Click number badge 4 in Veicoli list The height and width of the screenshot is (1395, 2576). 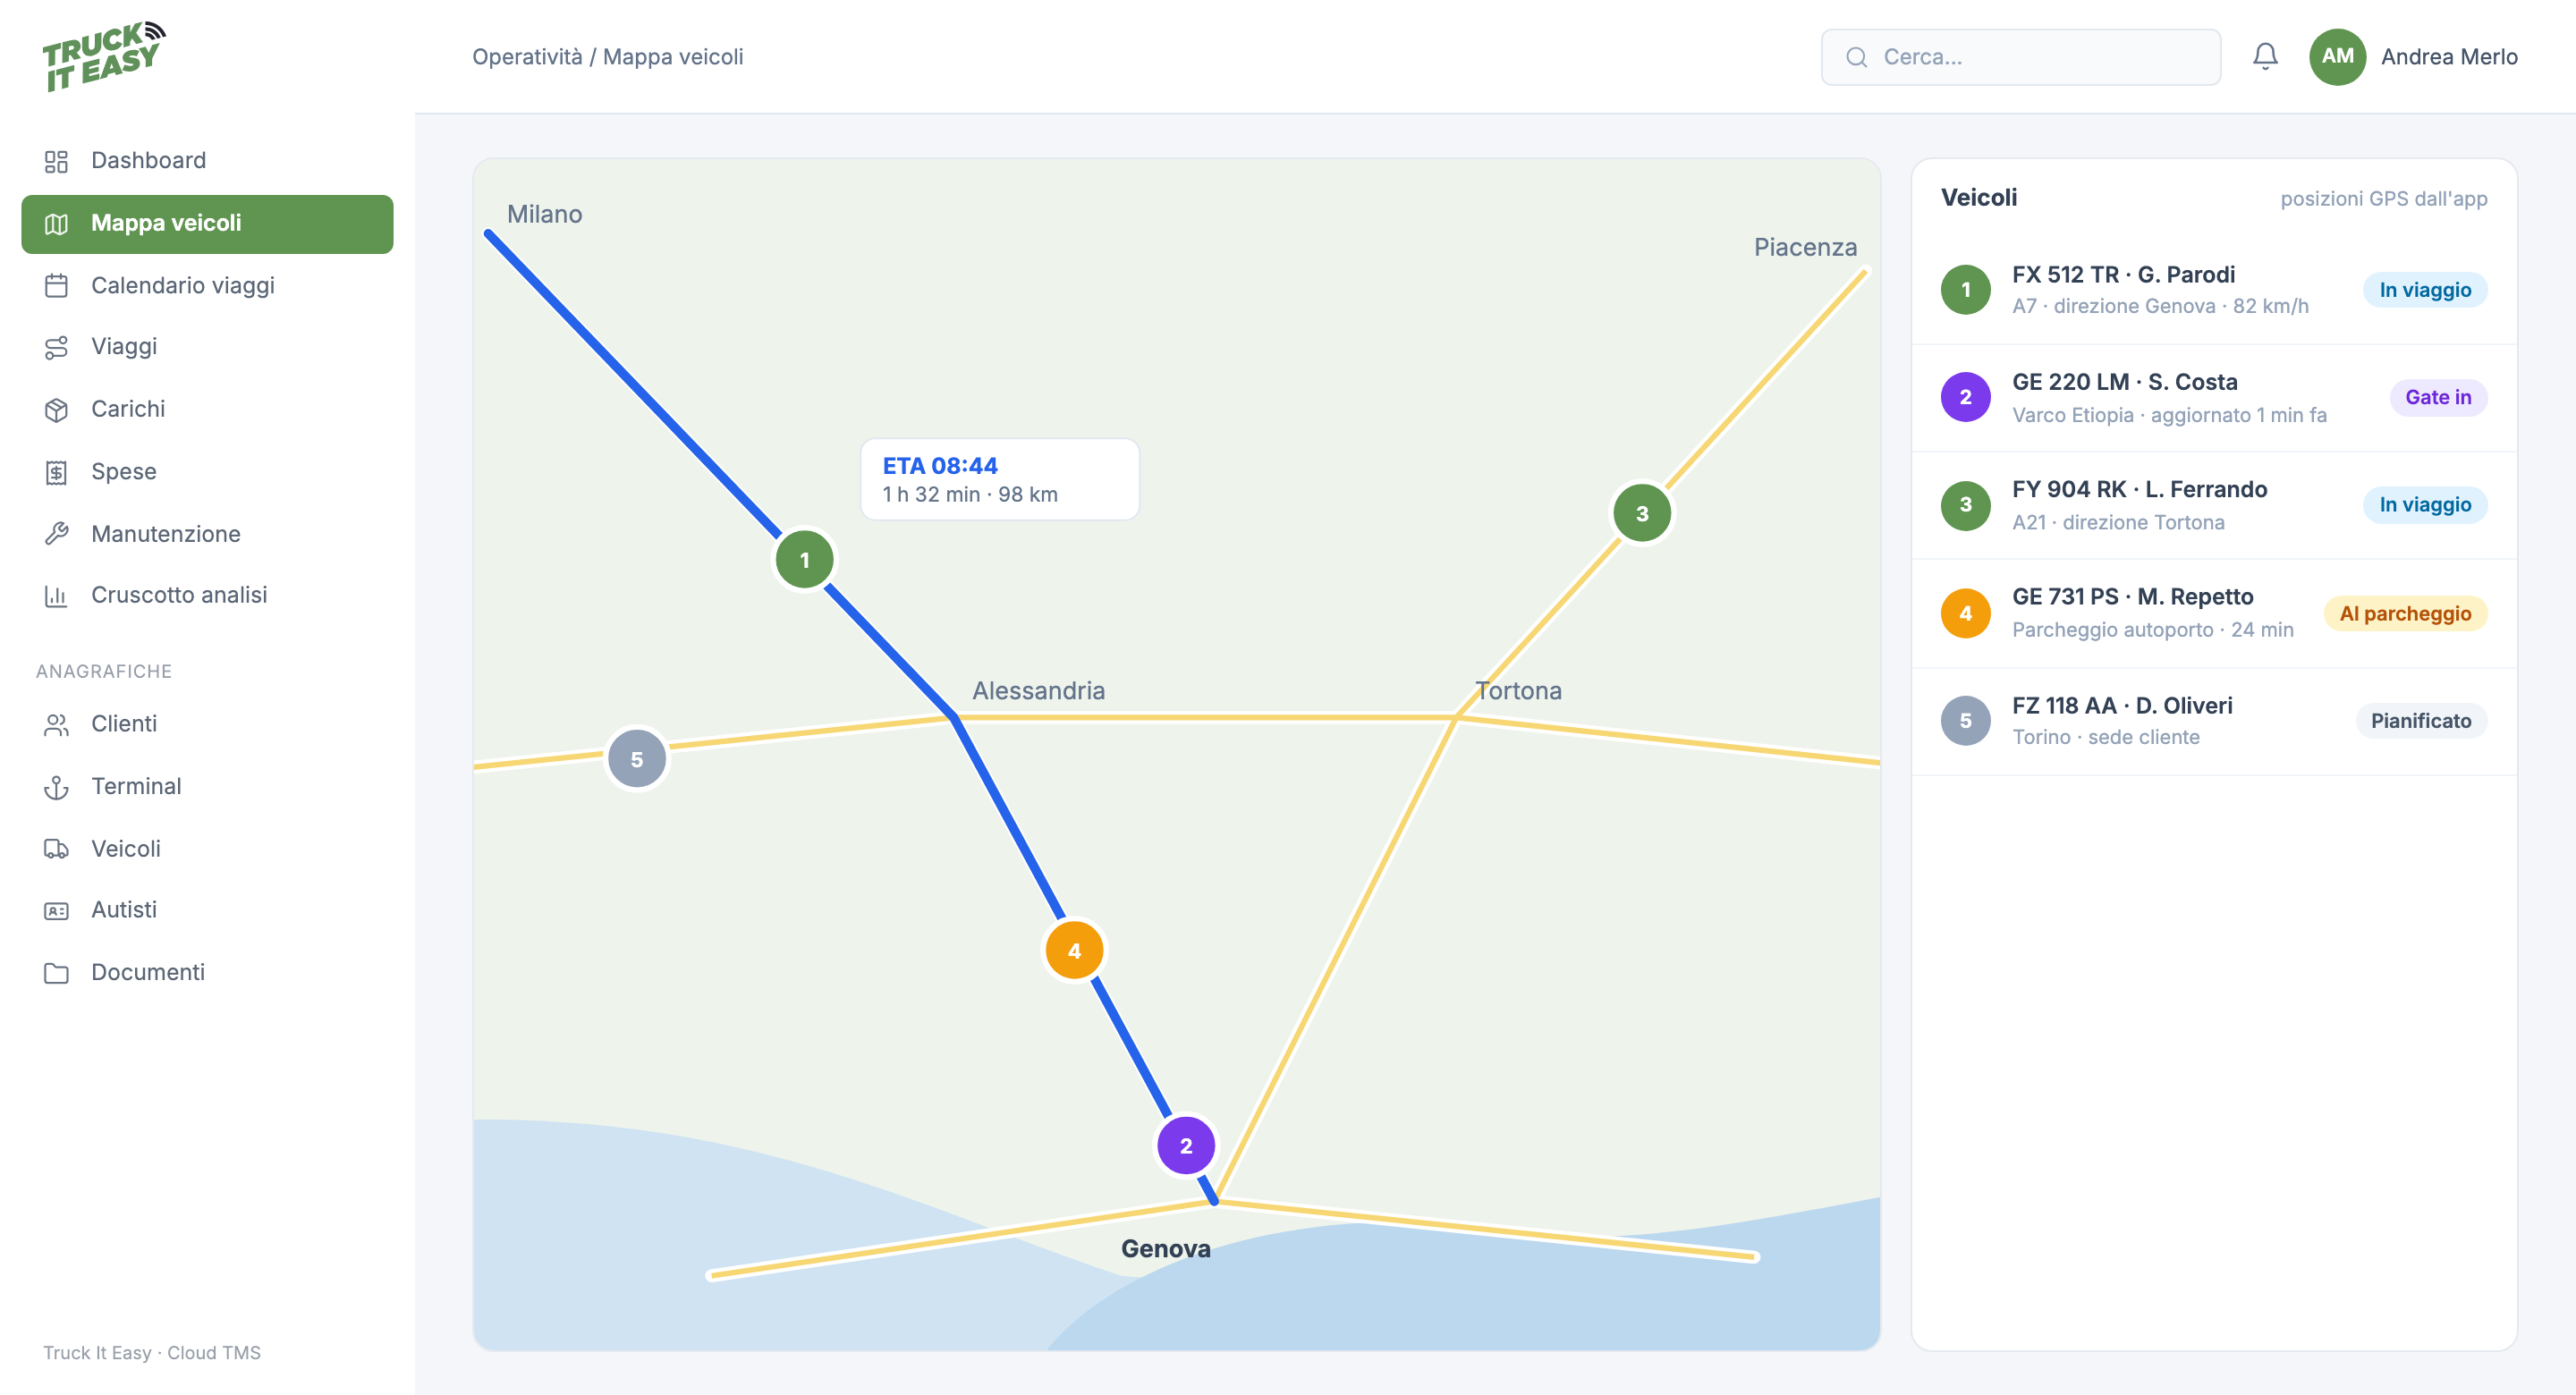(1965, 613)
